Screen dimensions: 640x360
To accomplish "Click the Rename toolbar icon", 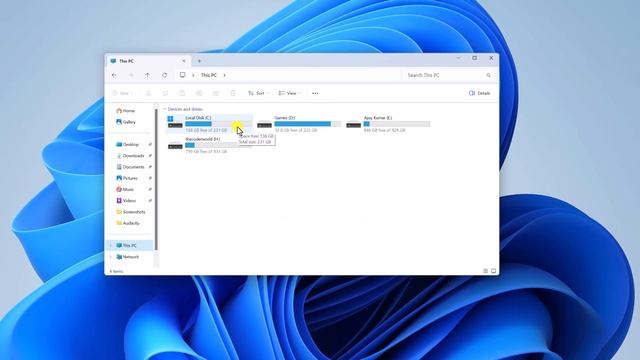I will click(x=199, y=93).
